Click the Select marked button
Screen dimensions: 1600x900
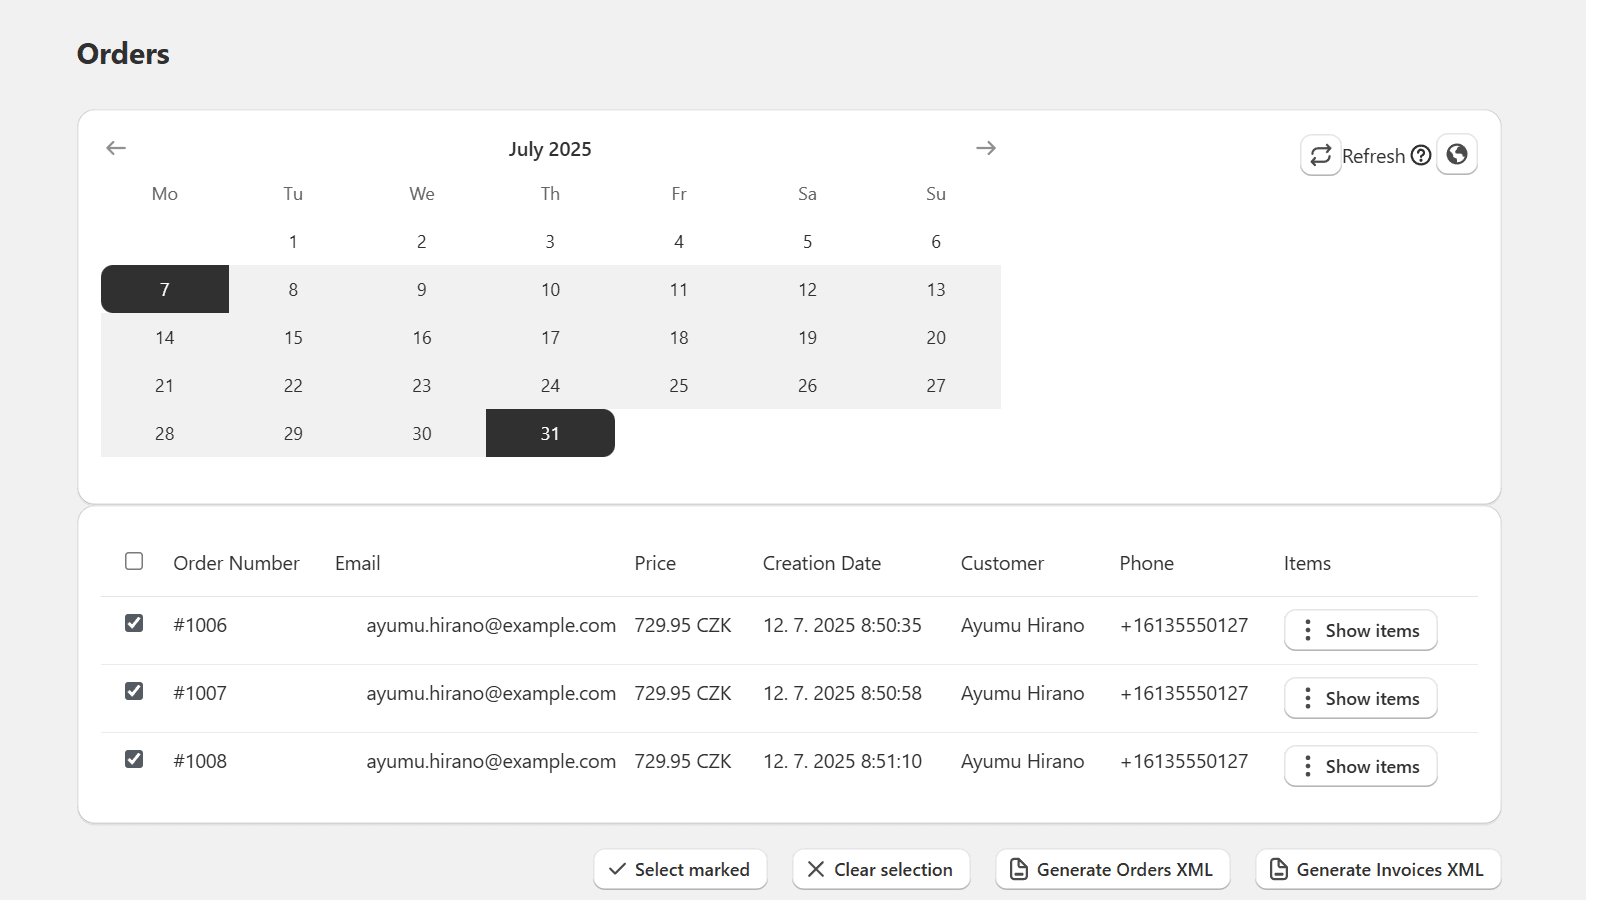point(680,869)
